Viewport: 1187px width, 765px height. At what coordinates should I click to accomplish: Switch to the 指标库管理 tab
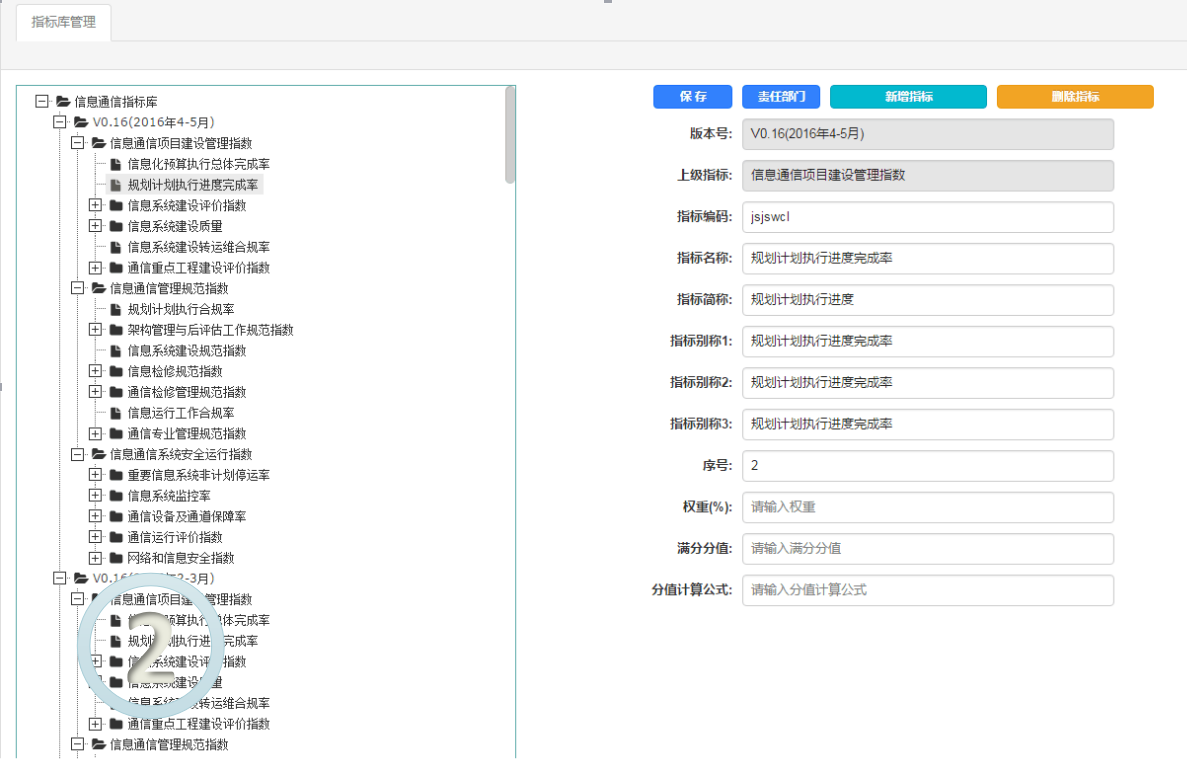(64, 22)
